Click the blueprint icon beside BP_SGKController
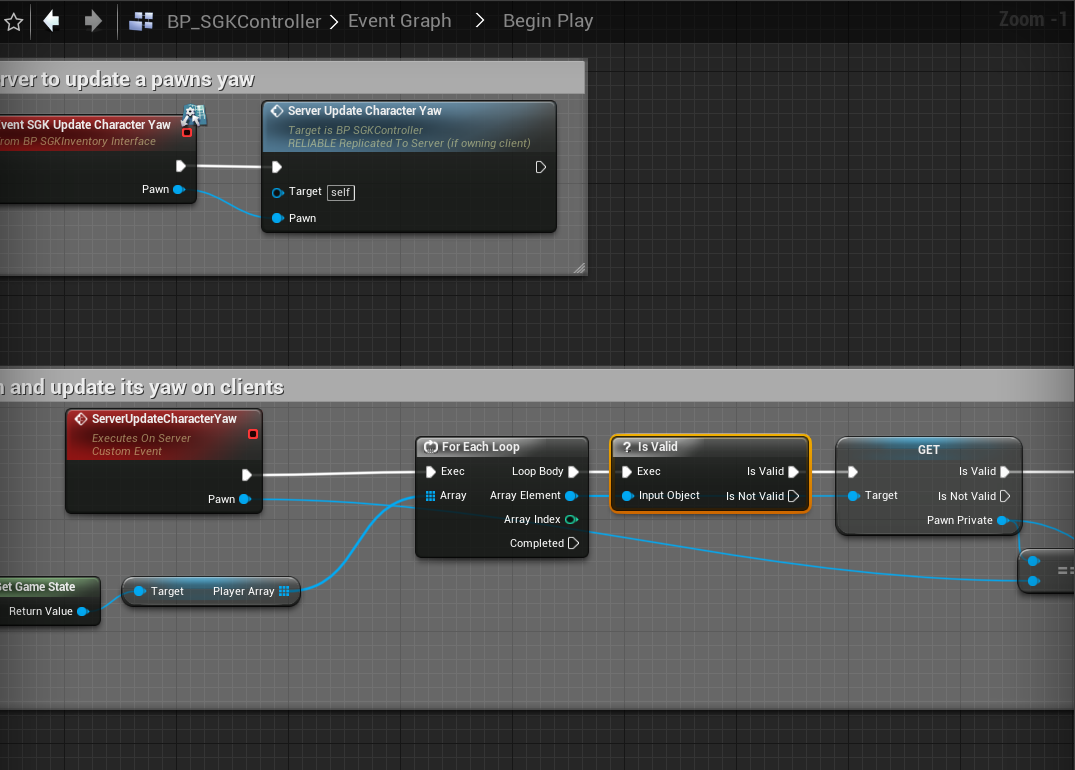 pyautogui.click(x=141, y=21)
